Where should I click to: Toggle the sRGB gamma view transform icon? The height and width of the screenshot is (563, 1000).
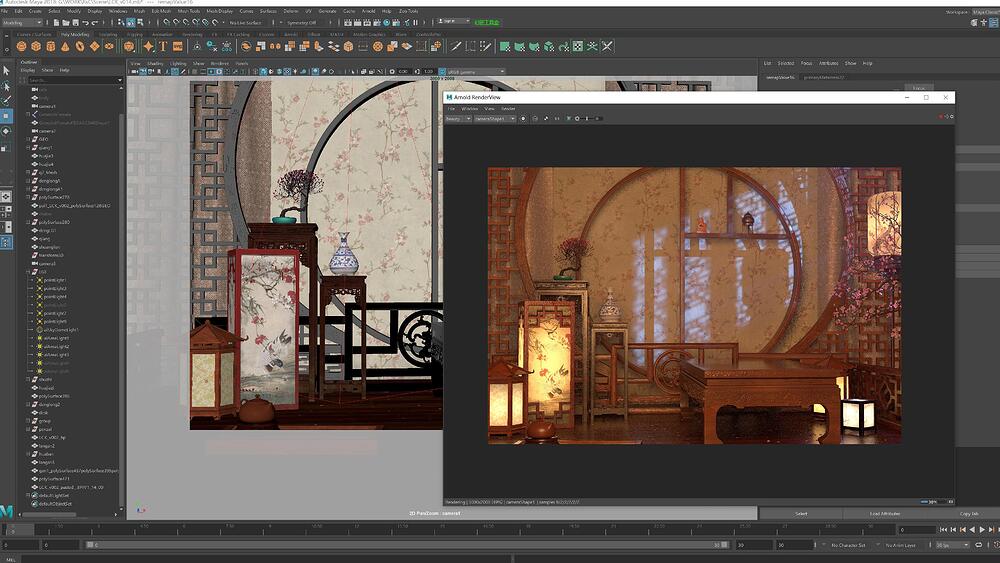click(442, 72)
